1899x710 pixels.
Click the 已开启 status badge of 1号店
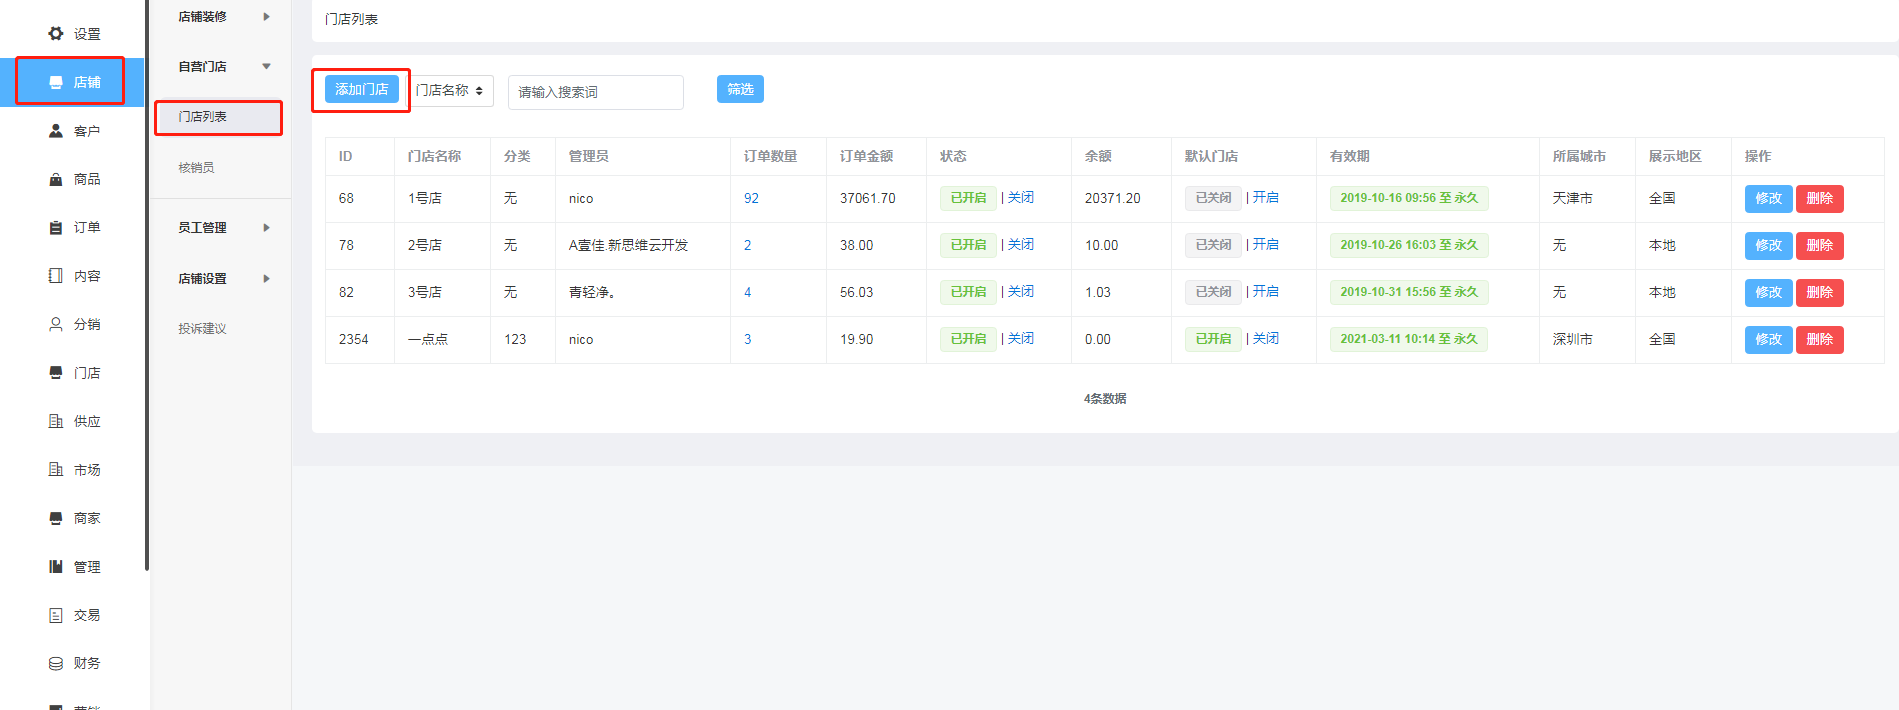[968, 198]
